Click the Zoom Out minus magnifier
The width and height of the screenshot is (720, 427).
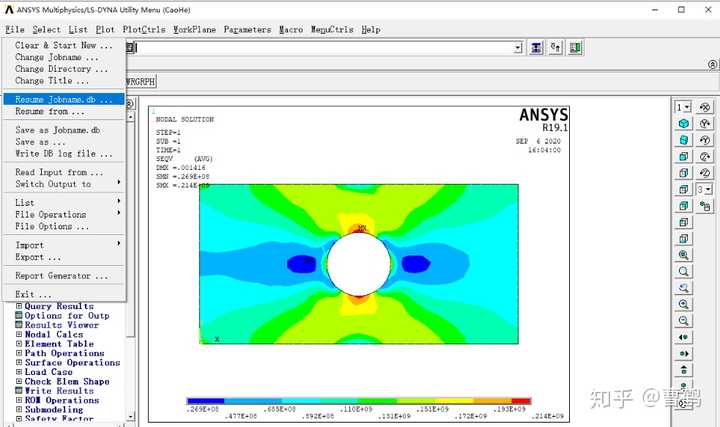(683, 321)
